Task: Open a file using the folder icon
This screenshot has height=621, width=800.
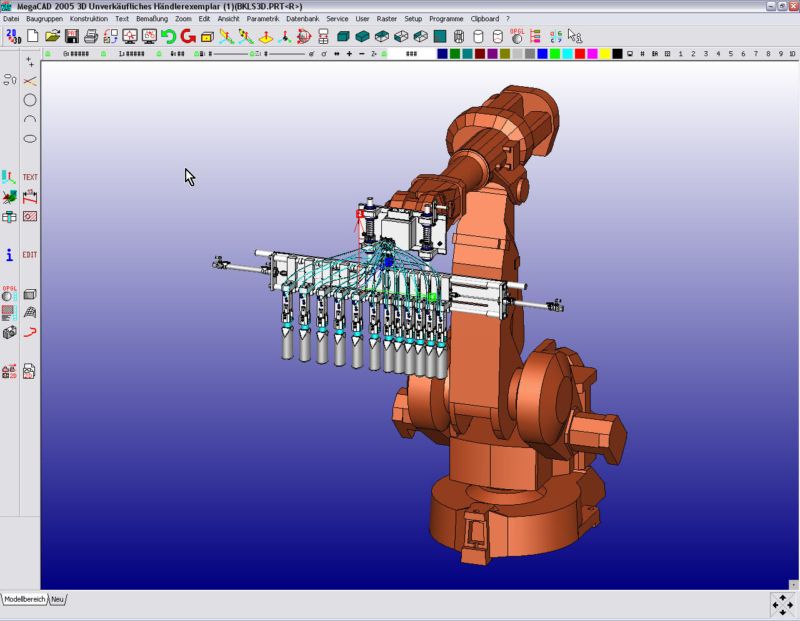Action: (x=52, y=36)
